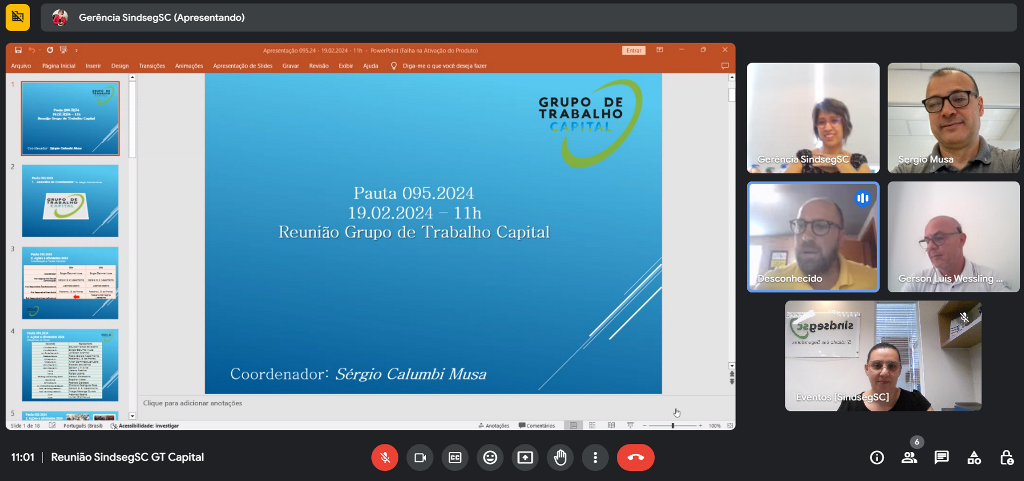This screenshot has width=1024, height=481.
Task: Open the emoji reactions picker
Action: coord(490,457)
